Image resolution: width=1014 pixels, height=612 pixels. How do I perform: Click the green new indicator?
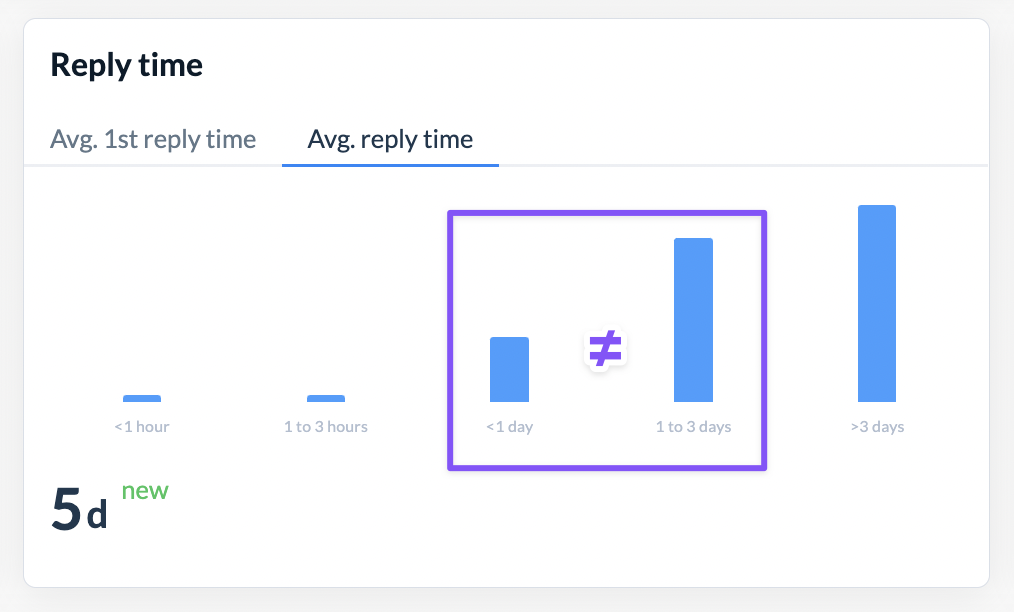[145, 490]
